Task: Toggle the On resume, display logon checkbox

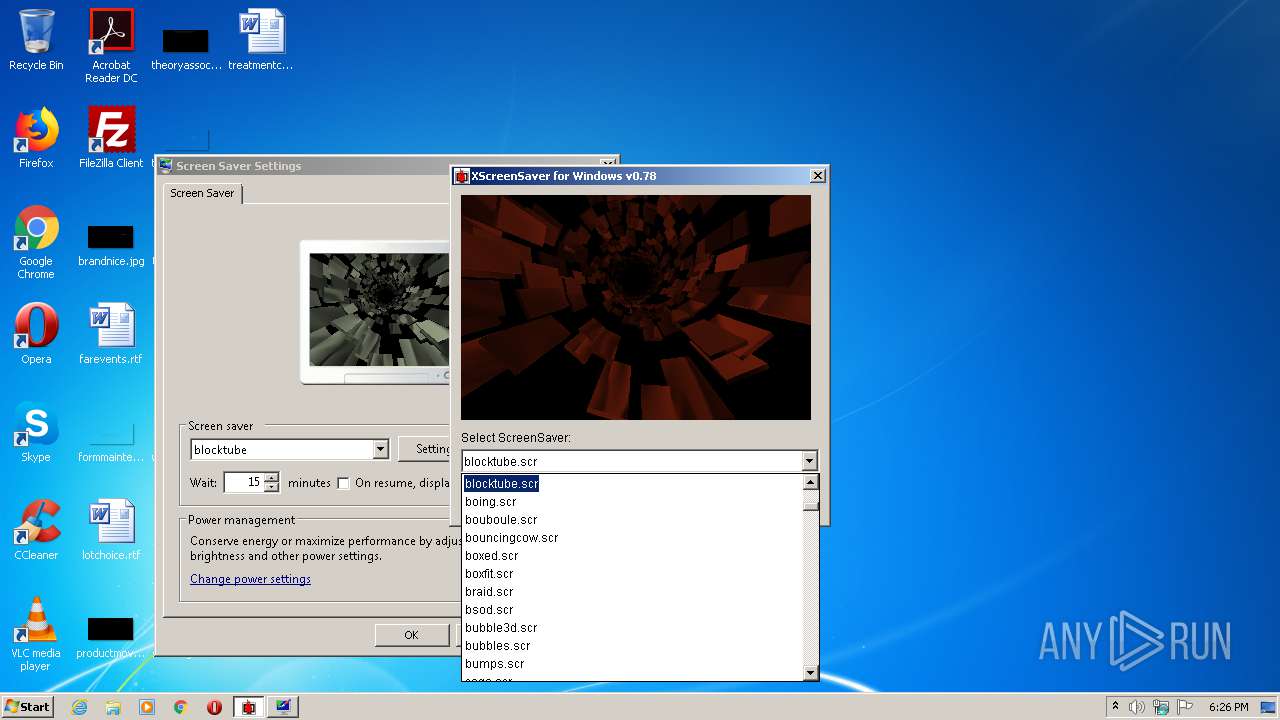Action: pos(343,483)
